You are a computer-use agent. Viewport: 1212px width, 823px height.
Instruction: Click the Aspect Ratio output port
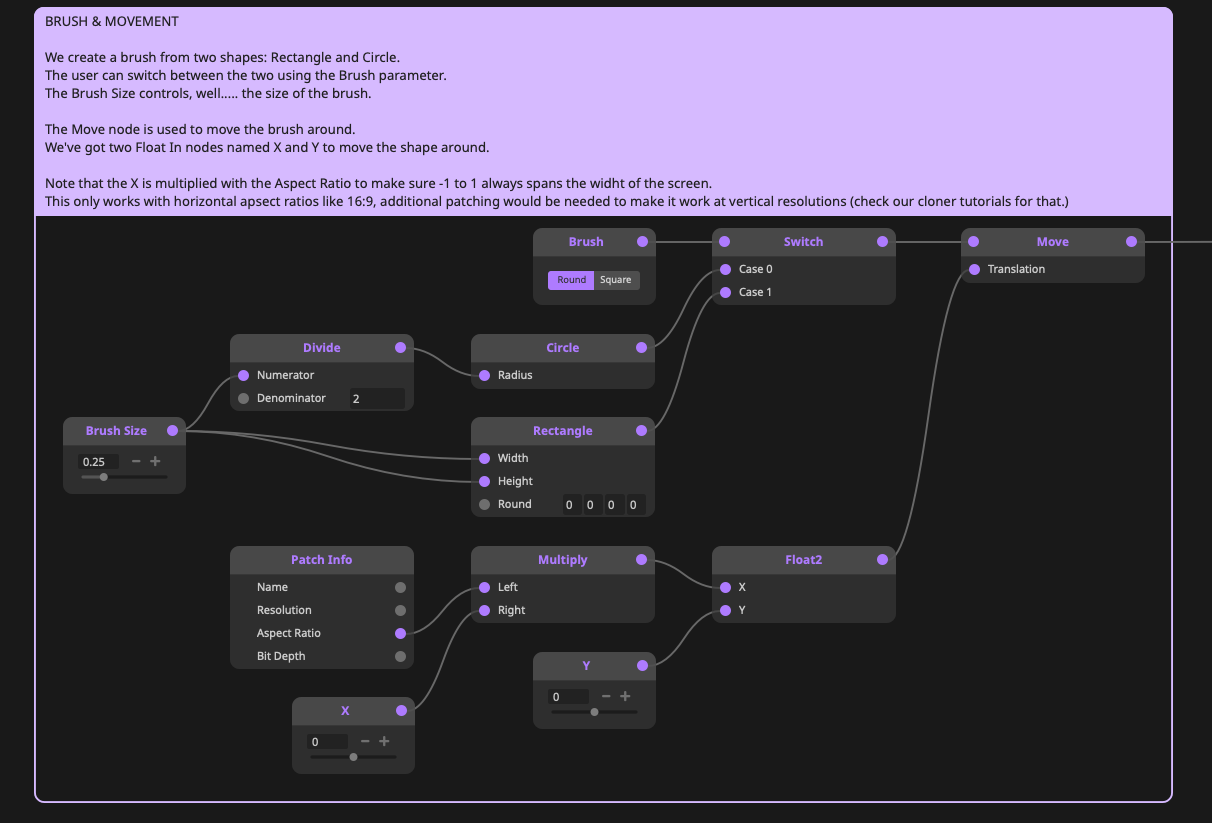401,633
